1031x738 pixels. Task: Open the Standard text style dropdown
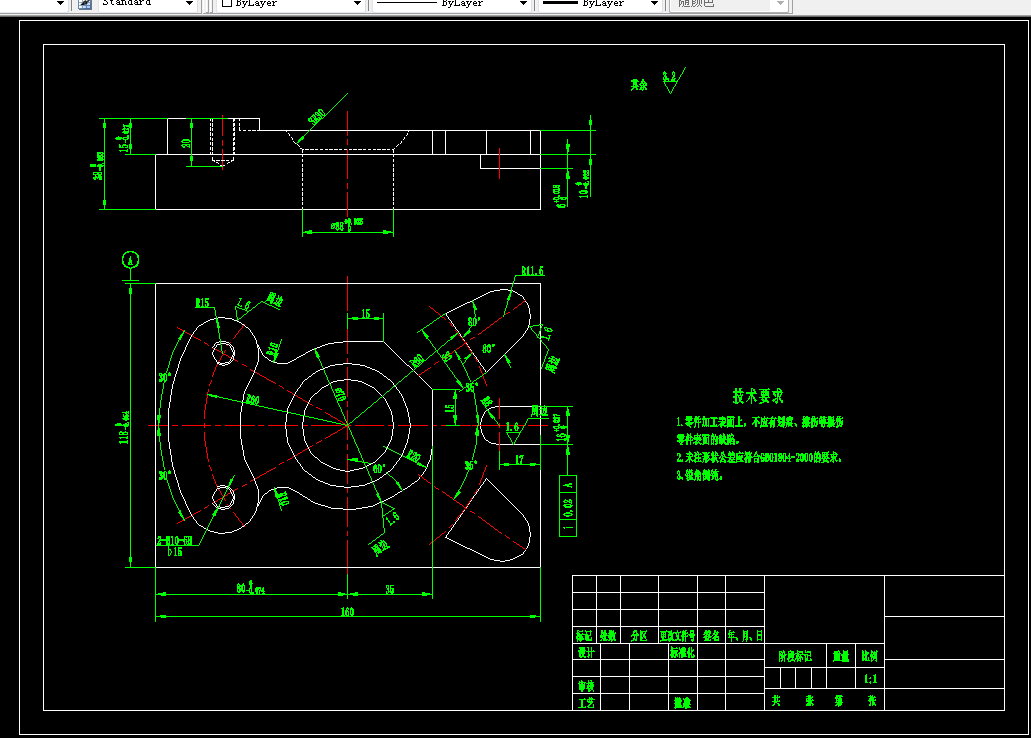(x=189, y=3)
